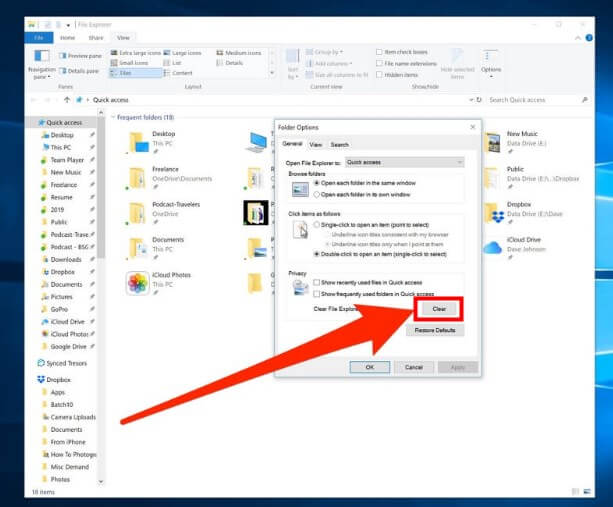Open the Podcast-Travelers folder tile

(x=163, y=213)
